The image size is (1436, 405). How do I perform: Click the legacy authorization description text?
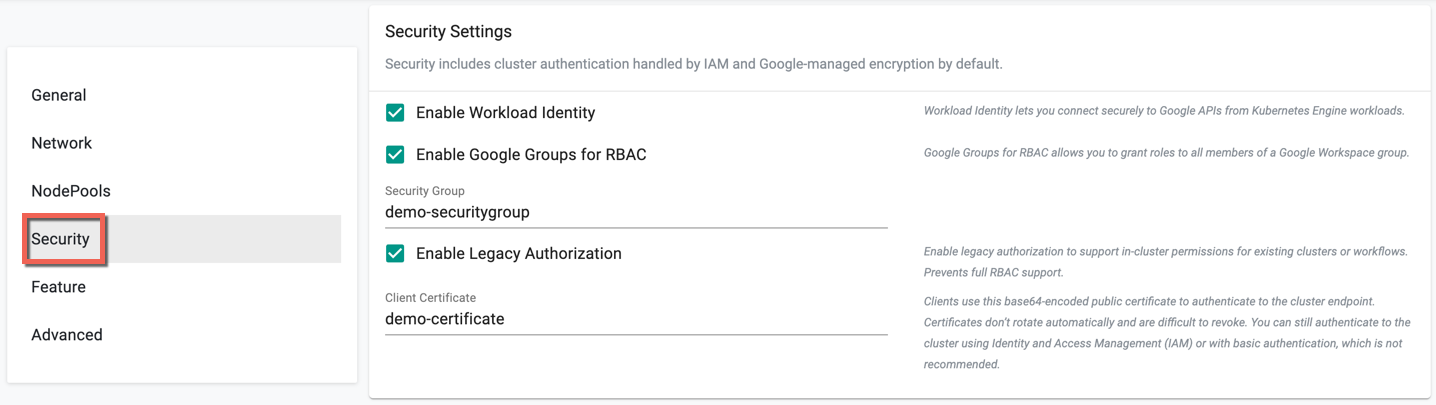[x=1165, y=262]
